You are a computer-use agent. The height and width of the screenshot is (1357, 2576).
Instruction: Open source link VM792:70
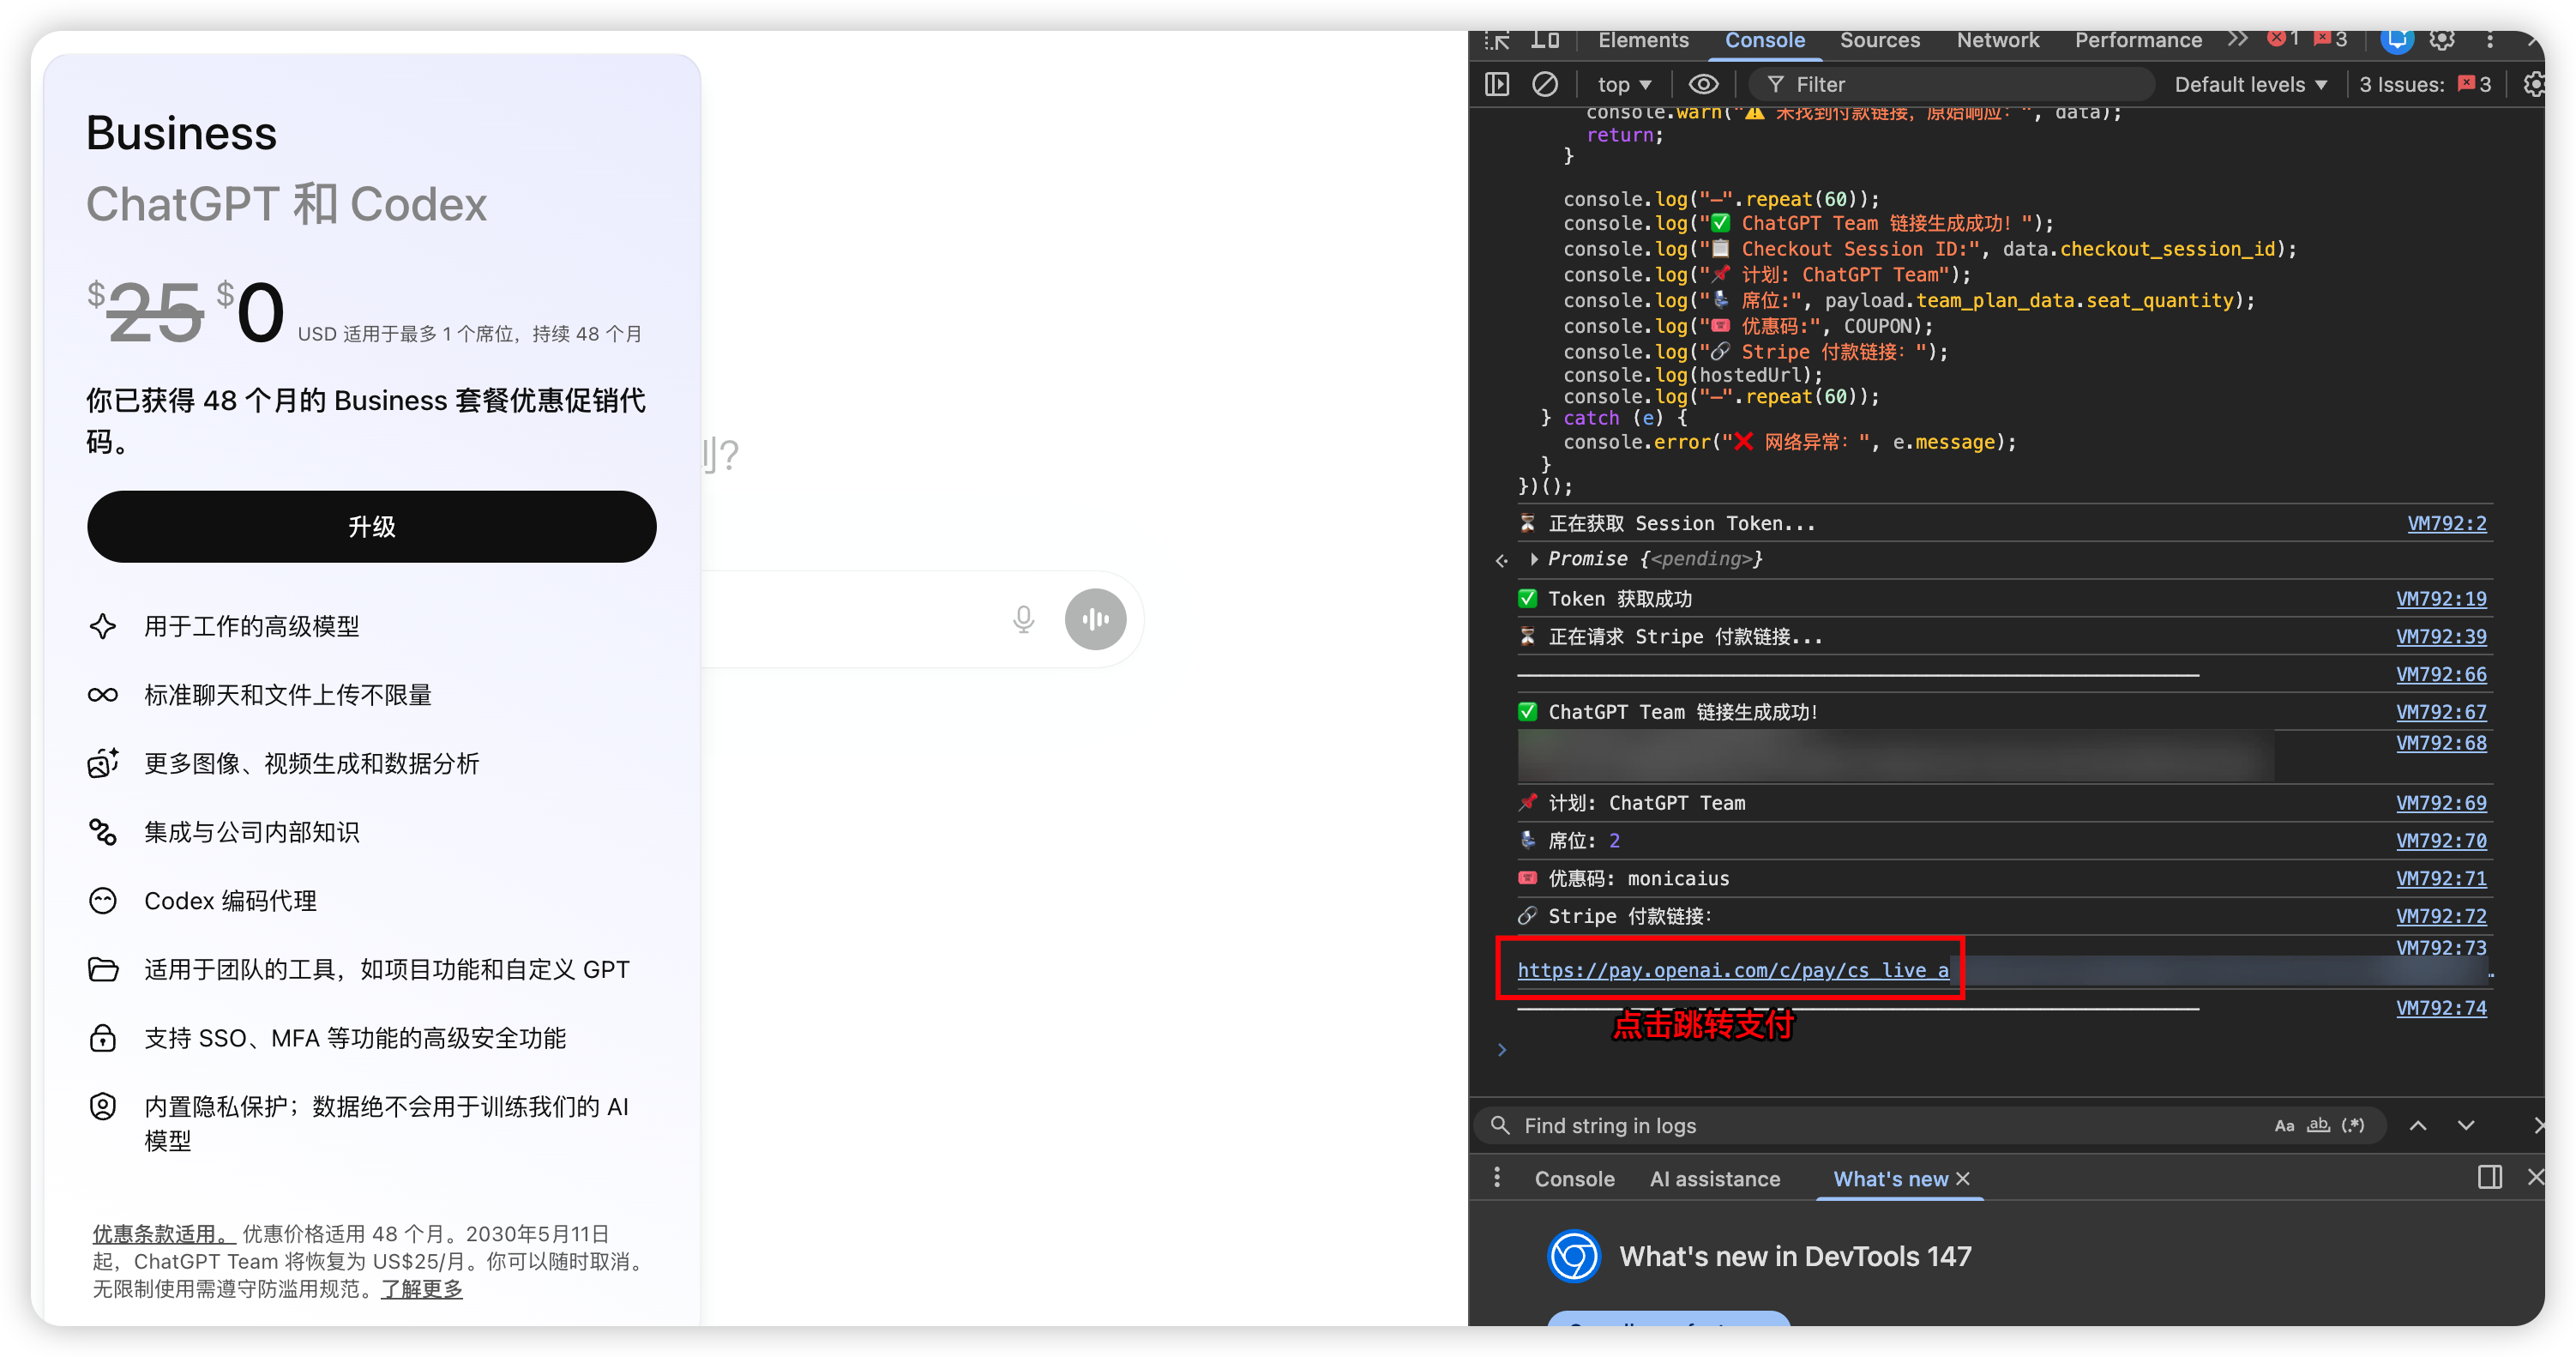[2441, 841]
